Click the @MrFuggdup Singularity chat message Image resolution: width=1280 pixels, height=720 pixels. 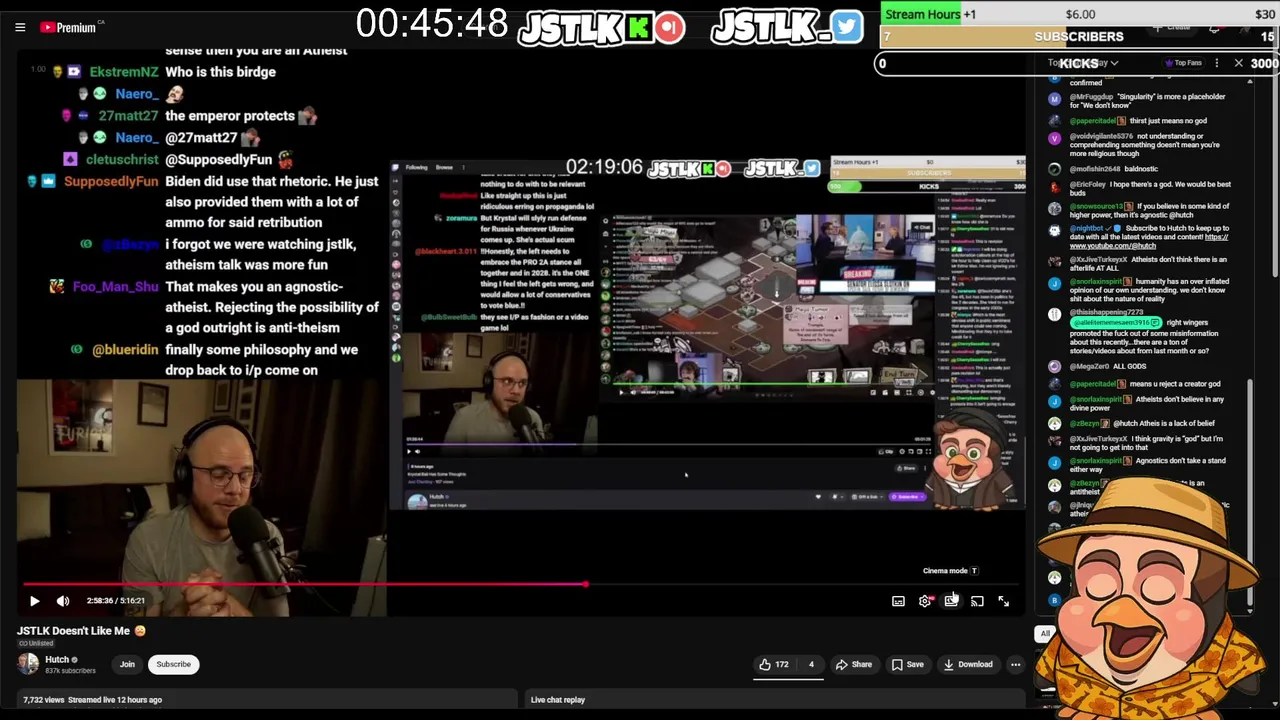[x=1146, y=100]
